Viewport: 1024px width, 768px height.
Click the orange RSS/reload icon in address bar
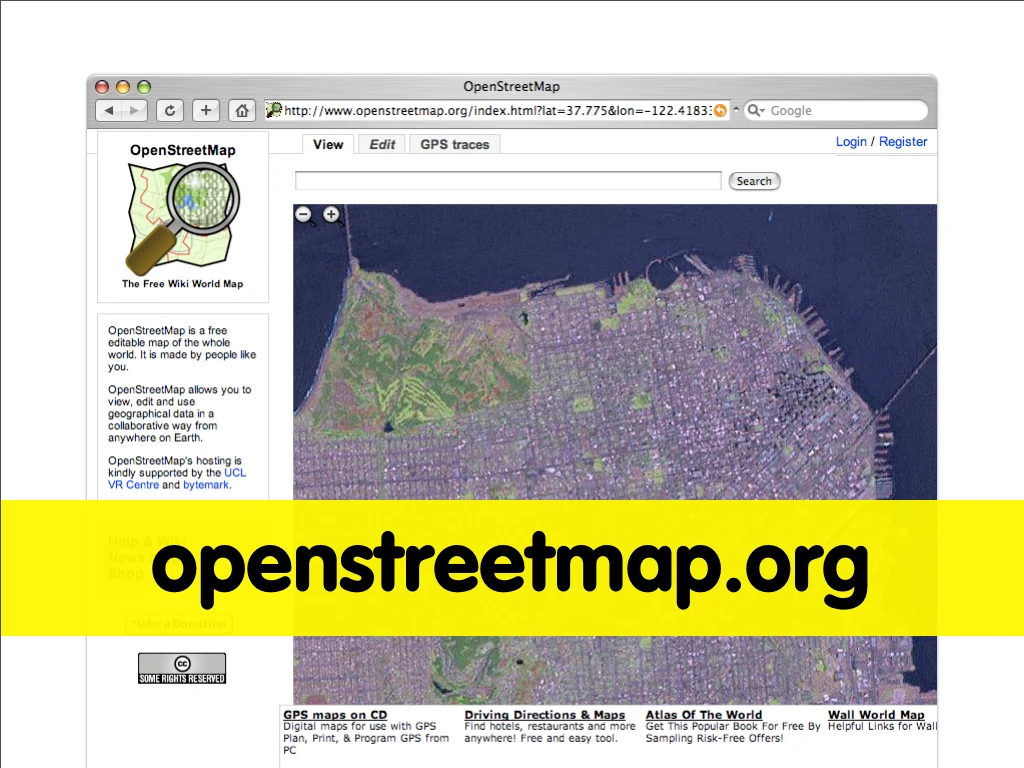point(720,110)
